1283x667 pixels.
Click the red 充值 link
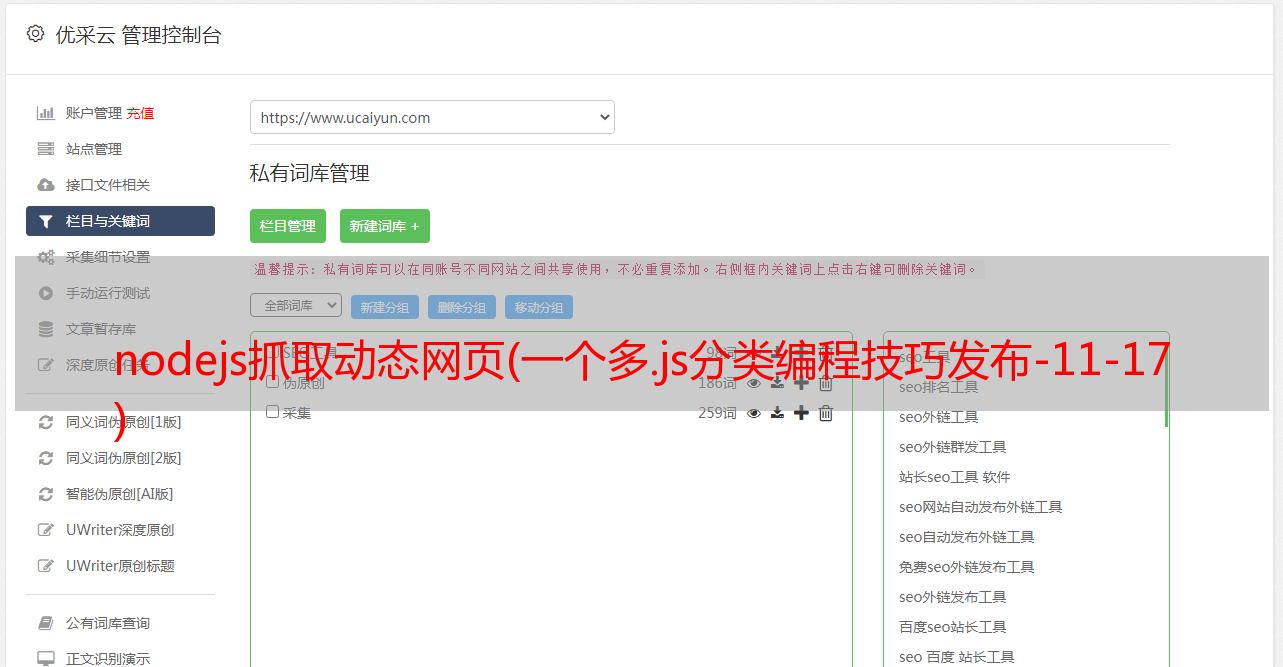tap(140, 113)
